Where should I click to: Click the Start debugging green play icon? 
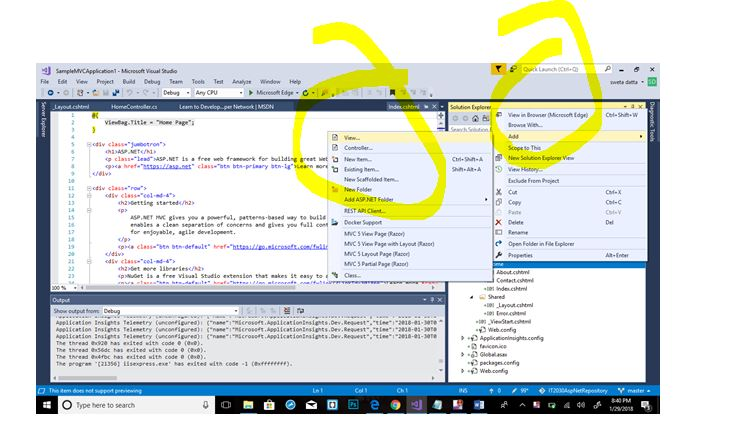pos(251,93)
